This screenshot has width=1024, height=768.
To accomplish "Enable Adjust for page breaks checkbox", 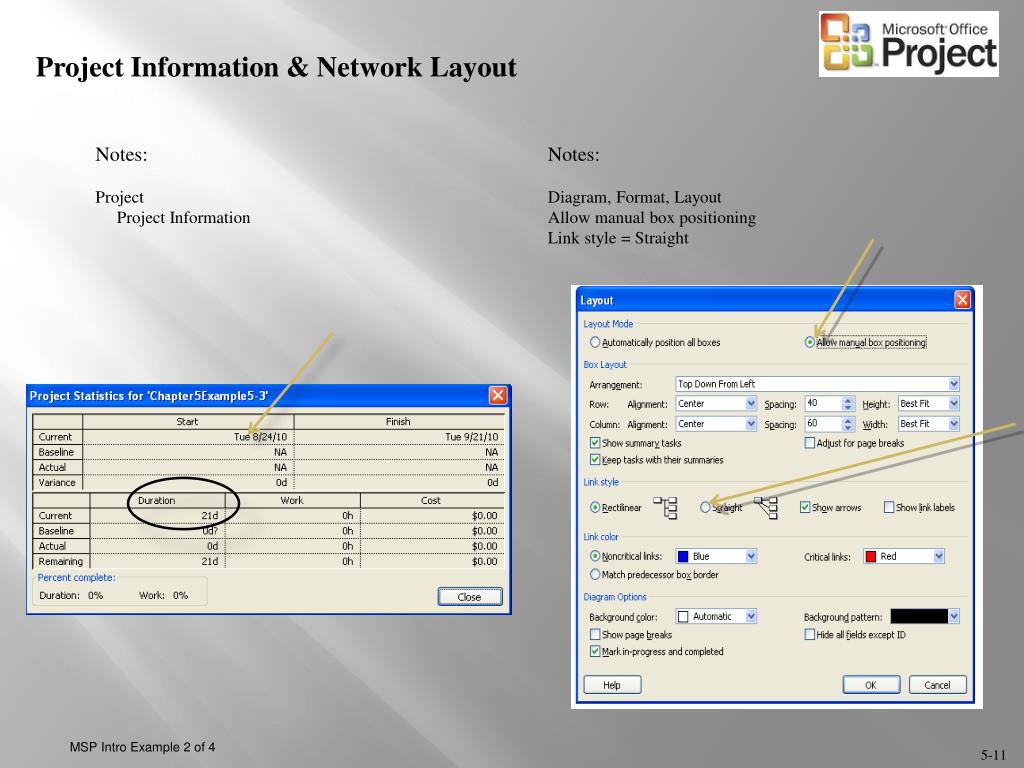I will coord(810,443).
